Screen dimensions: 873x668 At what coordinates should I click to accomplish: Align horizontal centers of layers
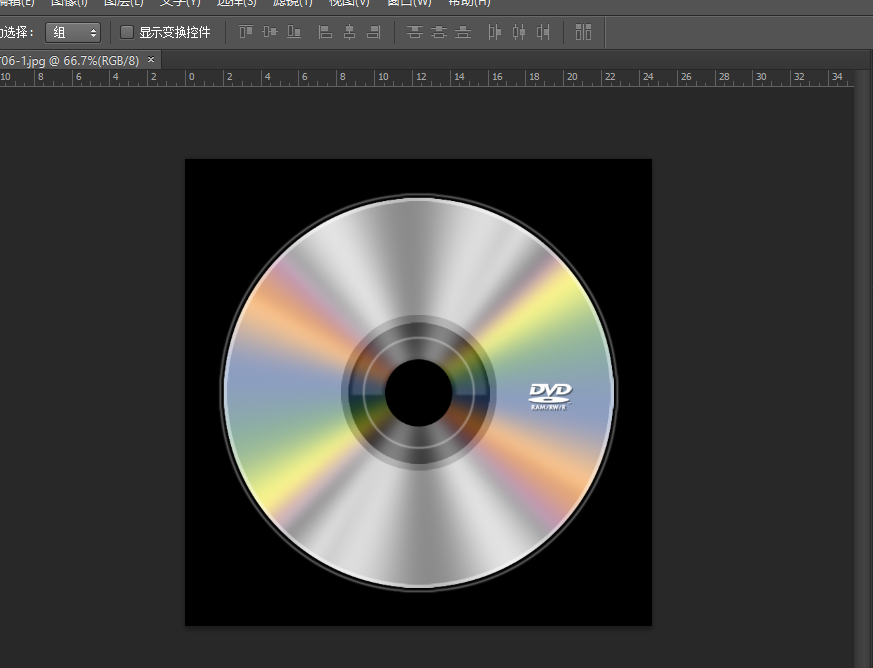coord(350,32)
